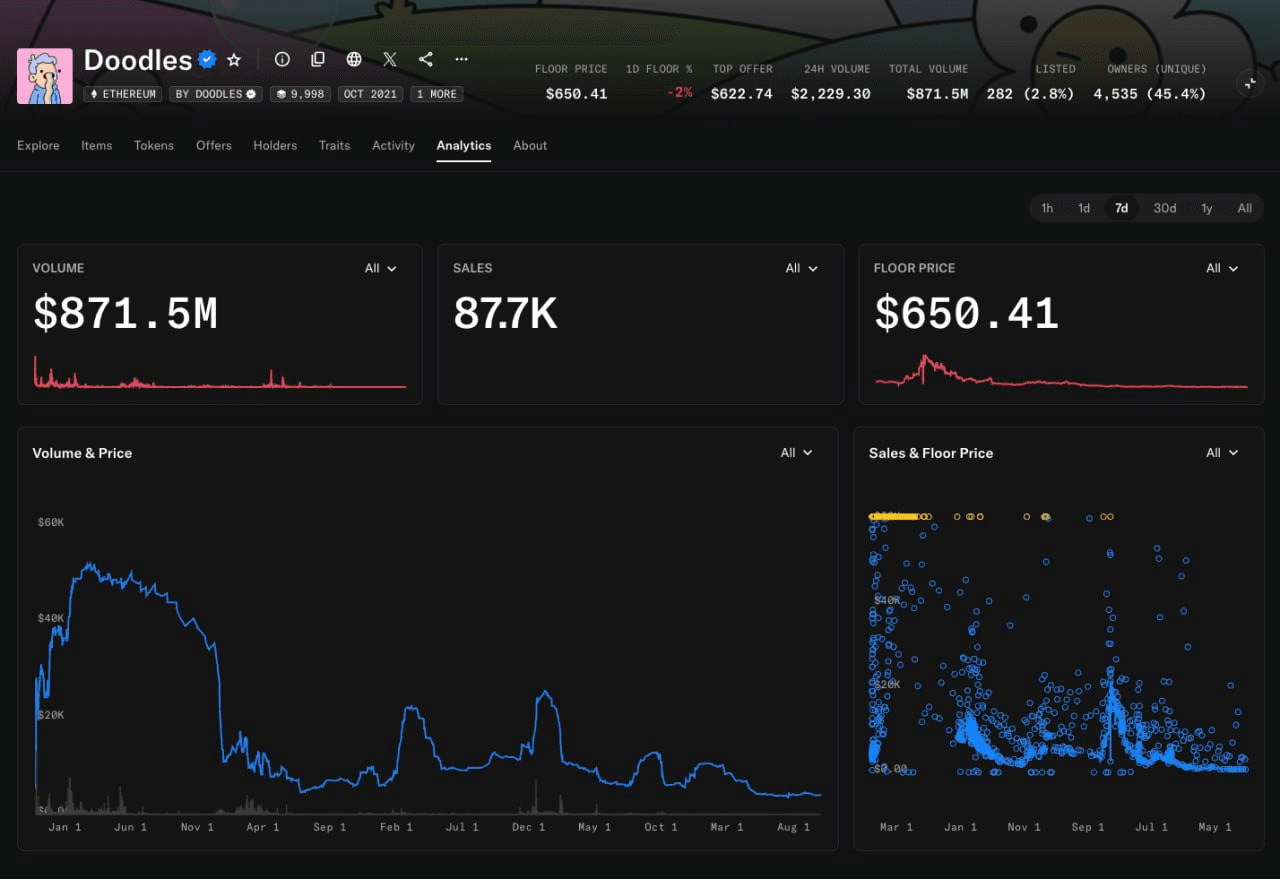Click the By Doodles creator badge
Image resolution: width=1280 pixels, height=879 pixels.
pyautogui.click(x=215, y=94)
